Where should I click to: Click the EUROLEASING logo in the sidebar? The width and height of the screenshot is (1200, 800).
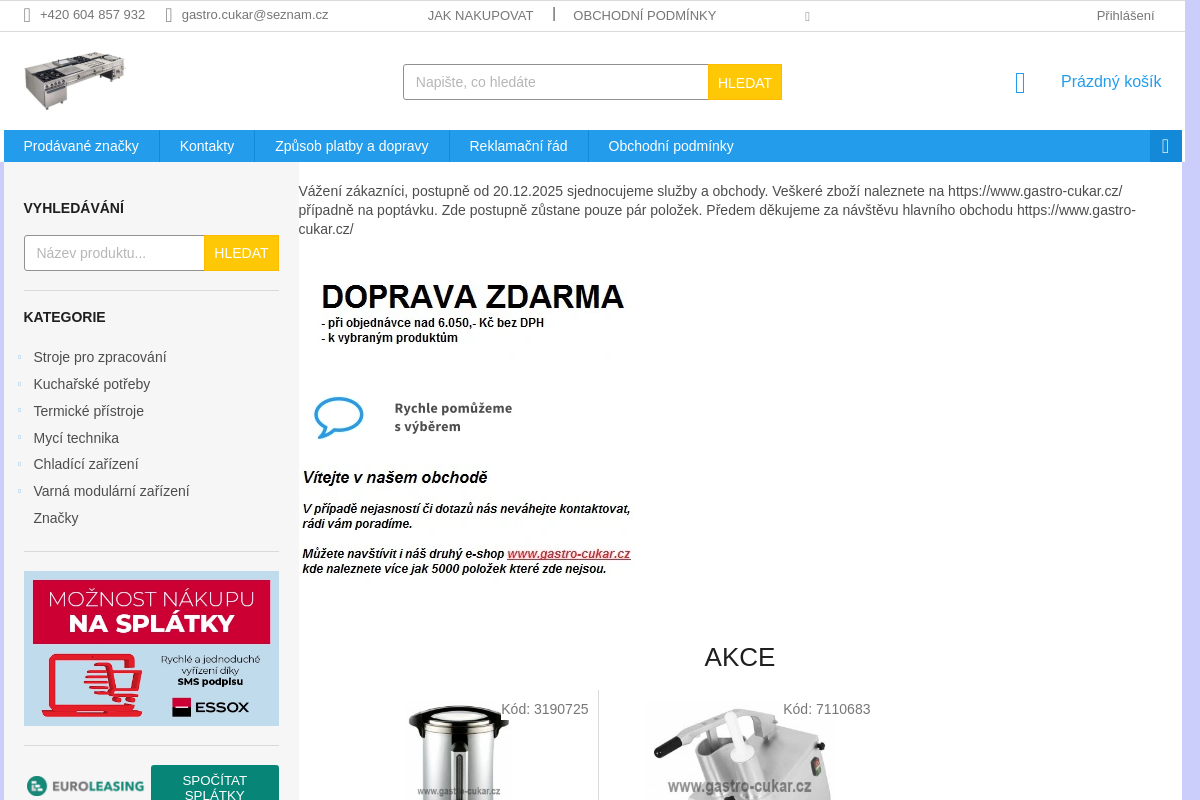click(x=85, y=786)
